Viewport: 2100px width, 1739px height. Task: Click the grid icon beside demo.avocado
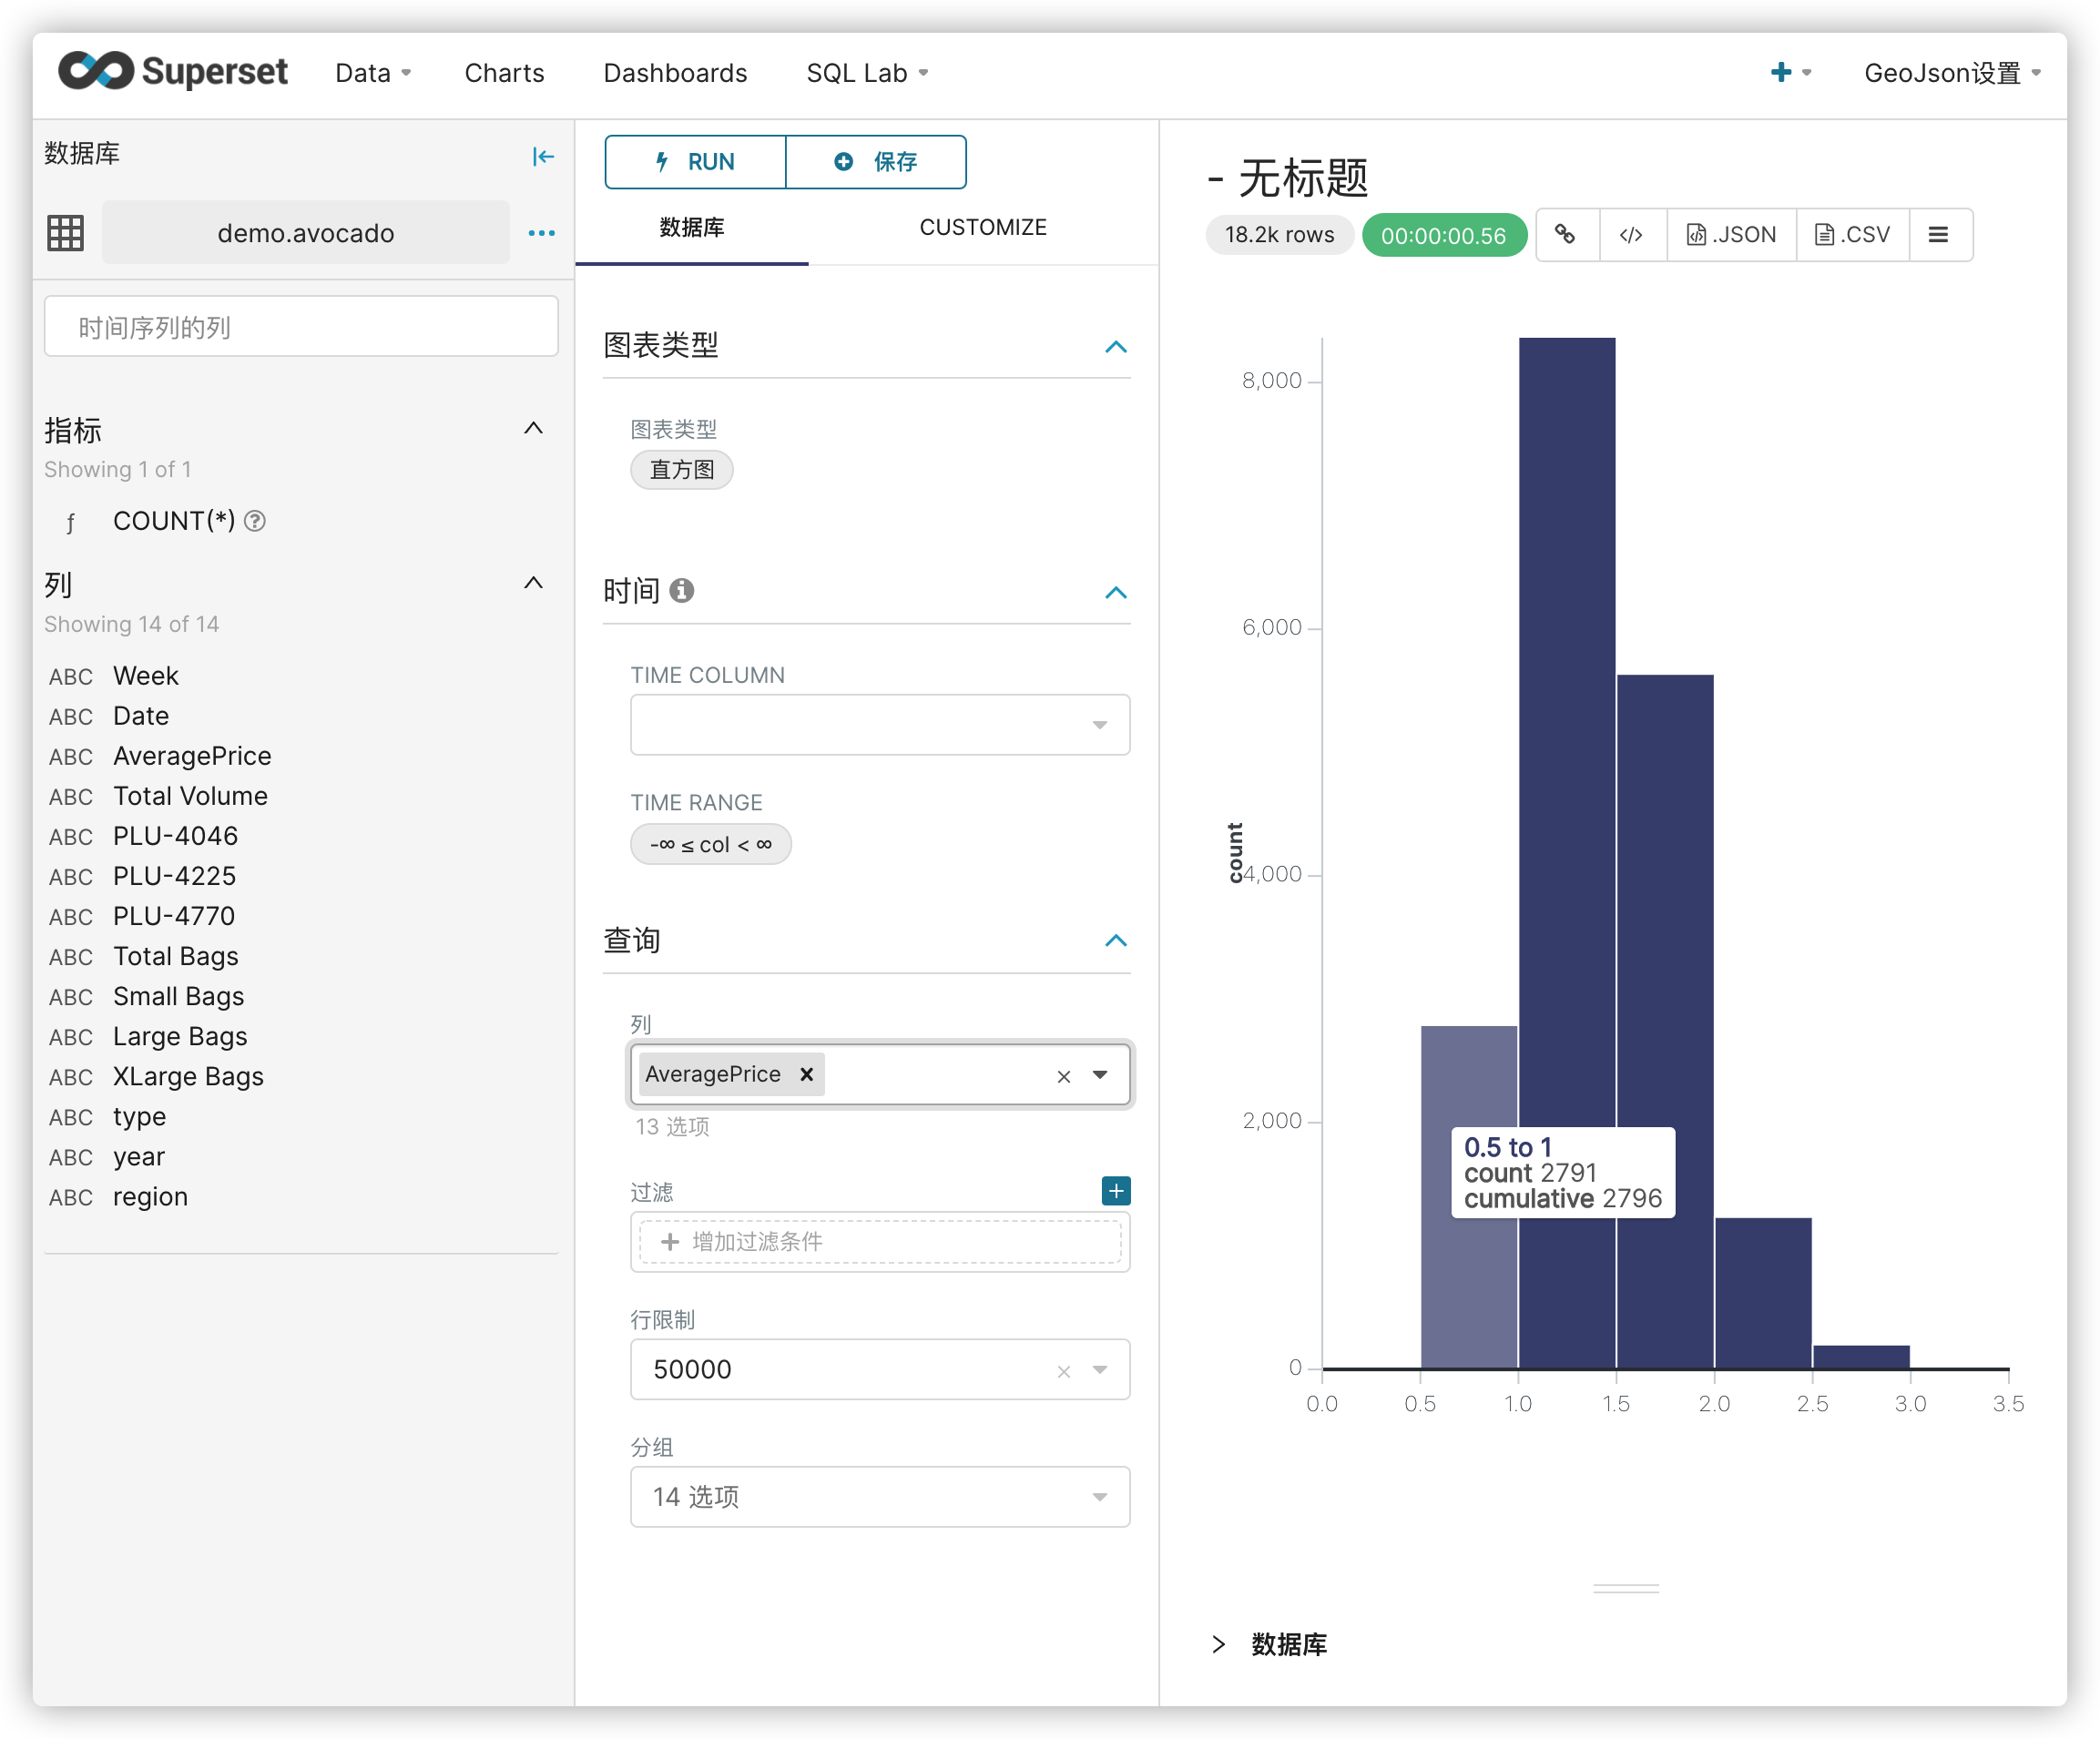[x=65, y=232]
